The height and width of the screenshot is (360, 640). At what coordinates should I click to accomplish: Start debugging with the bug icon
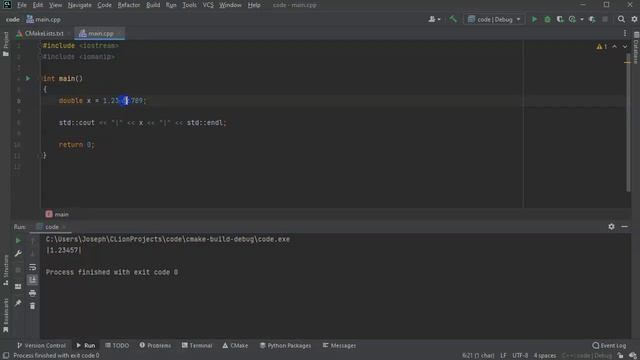[547, 19]
